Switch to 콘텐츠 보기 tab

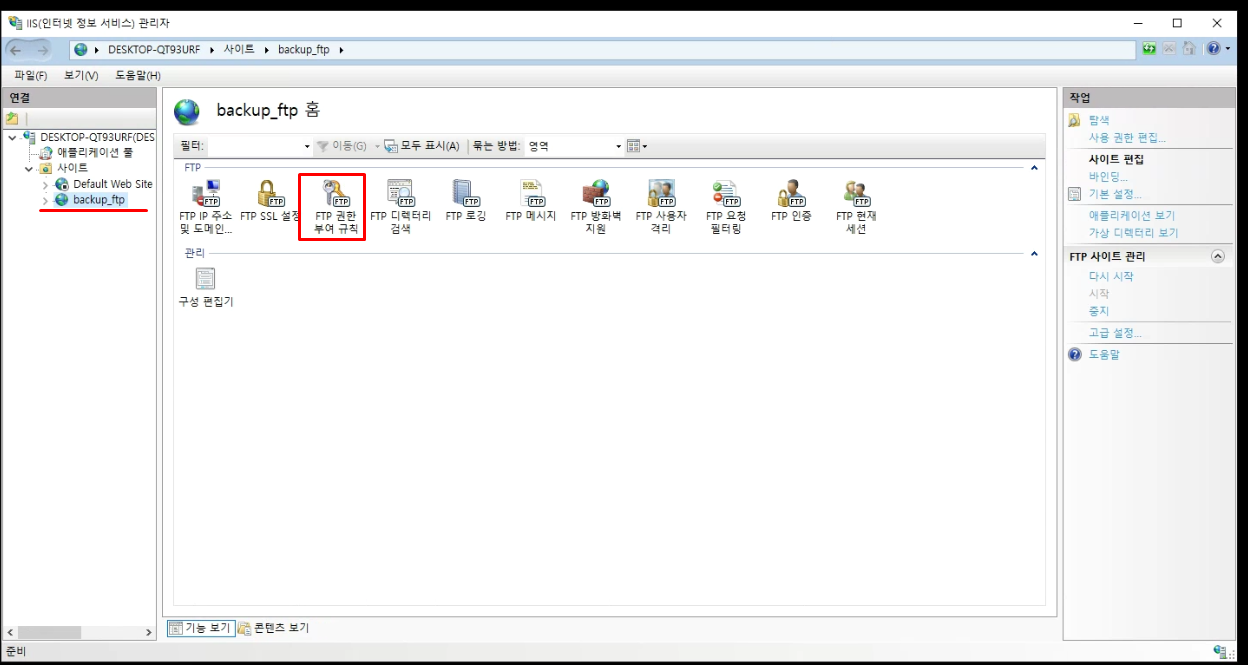(x=273, y=628)
